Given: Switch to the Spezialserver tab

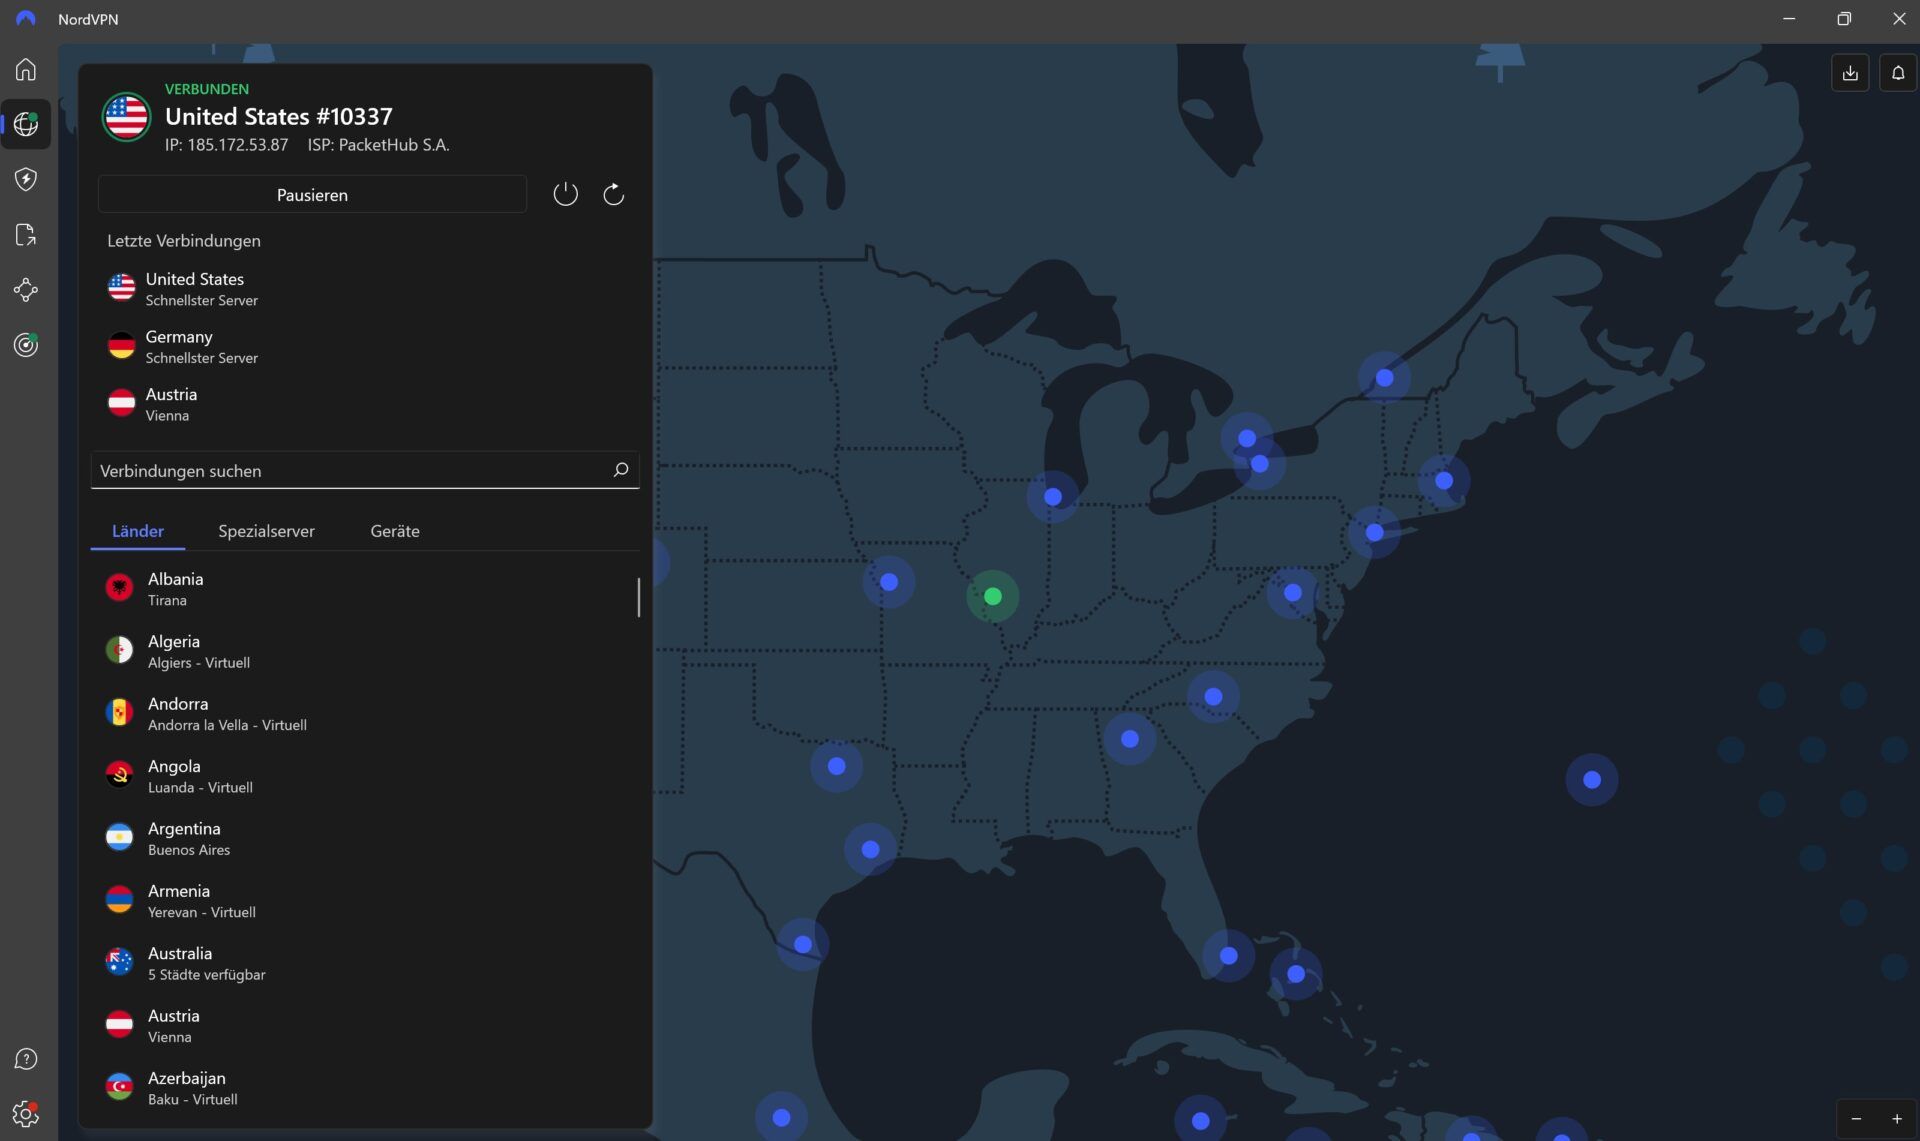Looking at the screenshot, I should [x=266, y=531].
